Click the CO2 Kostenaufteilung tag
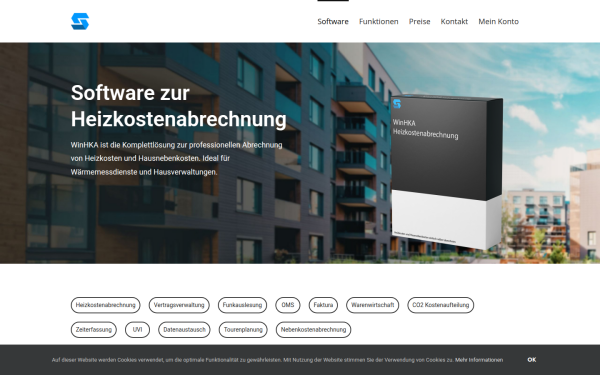Viewport: 600px width, 375px height. 441,305
